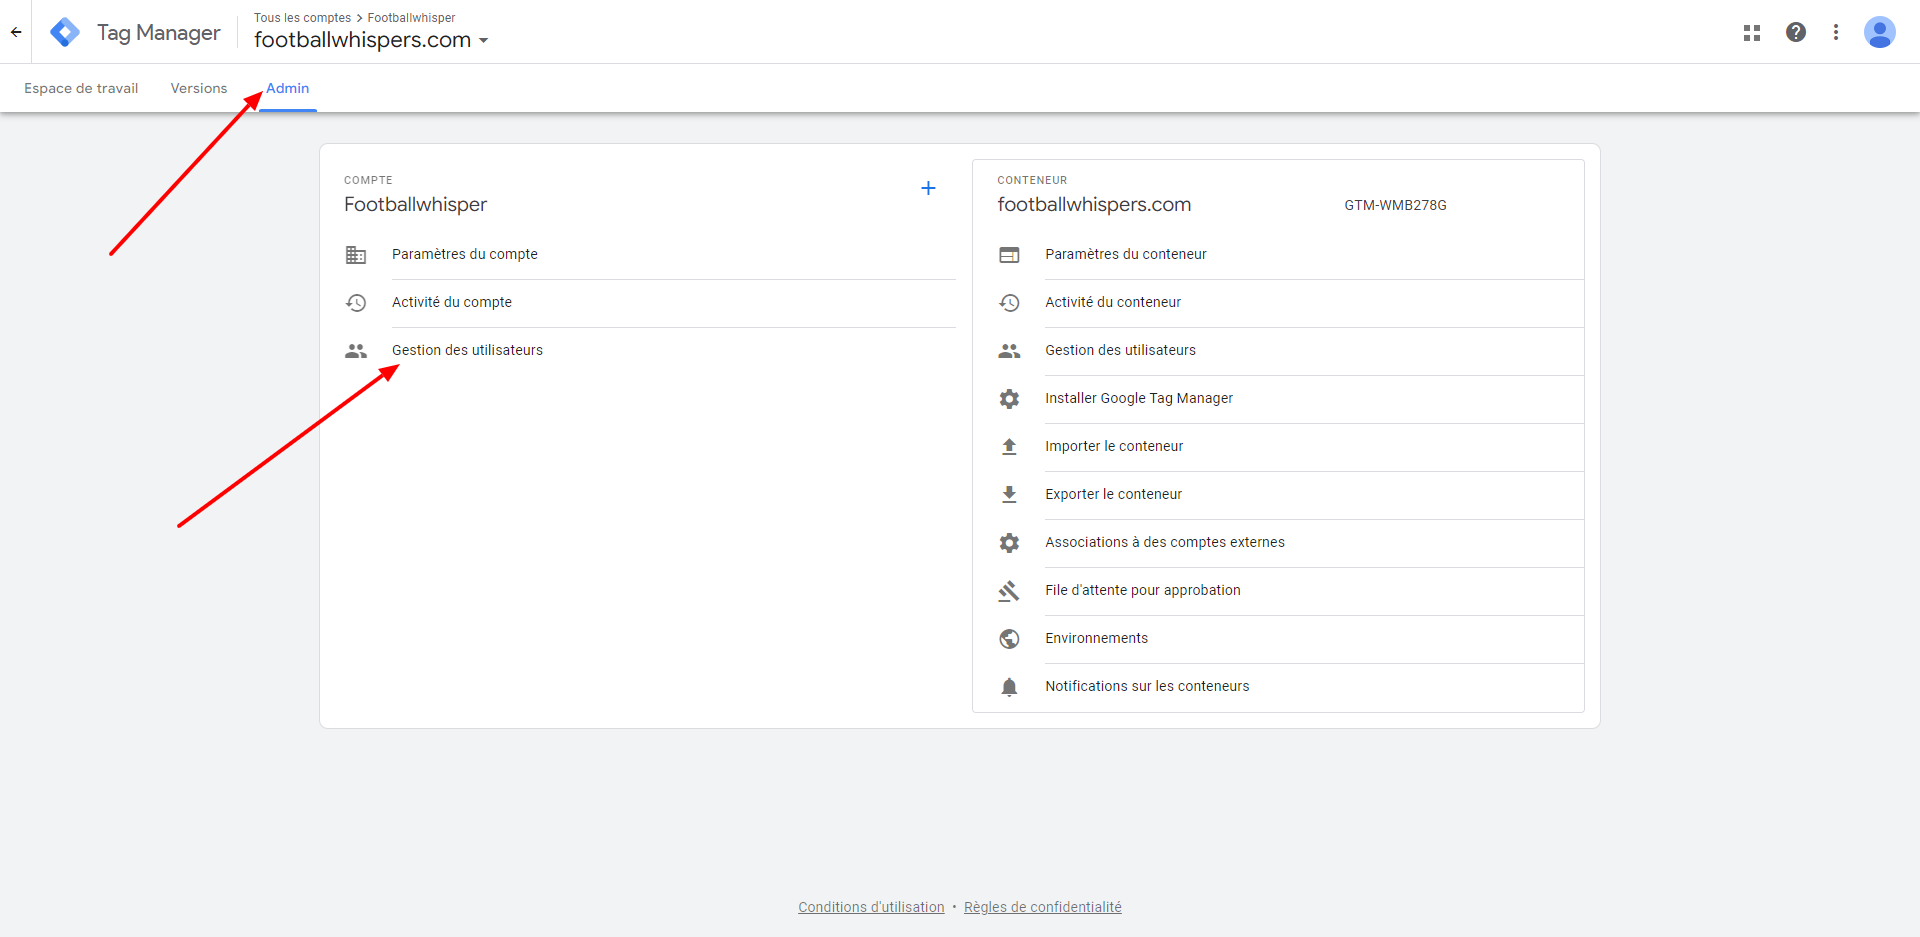This screenshot has width=1920, height=937.
Task: Click the bell icon for container notifications
Action: click(1009, 687)
